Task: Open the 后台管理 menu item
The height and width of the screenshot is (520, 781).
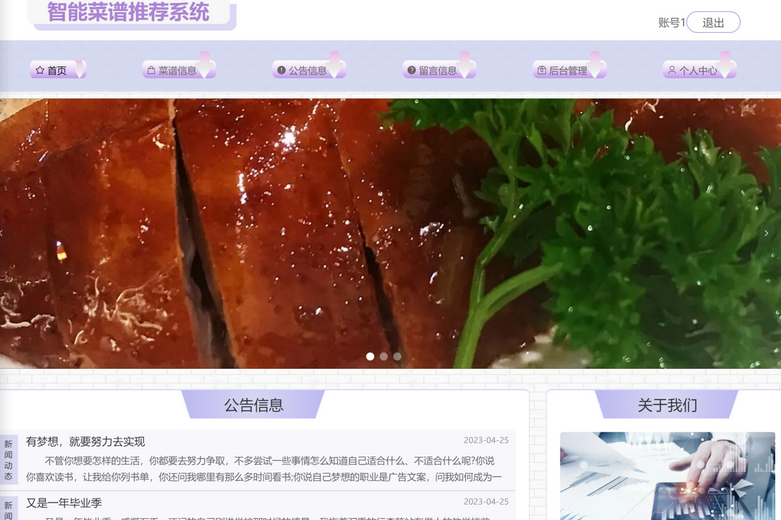Action: 569,70
